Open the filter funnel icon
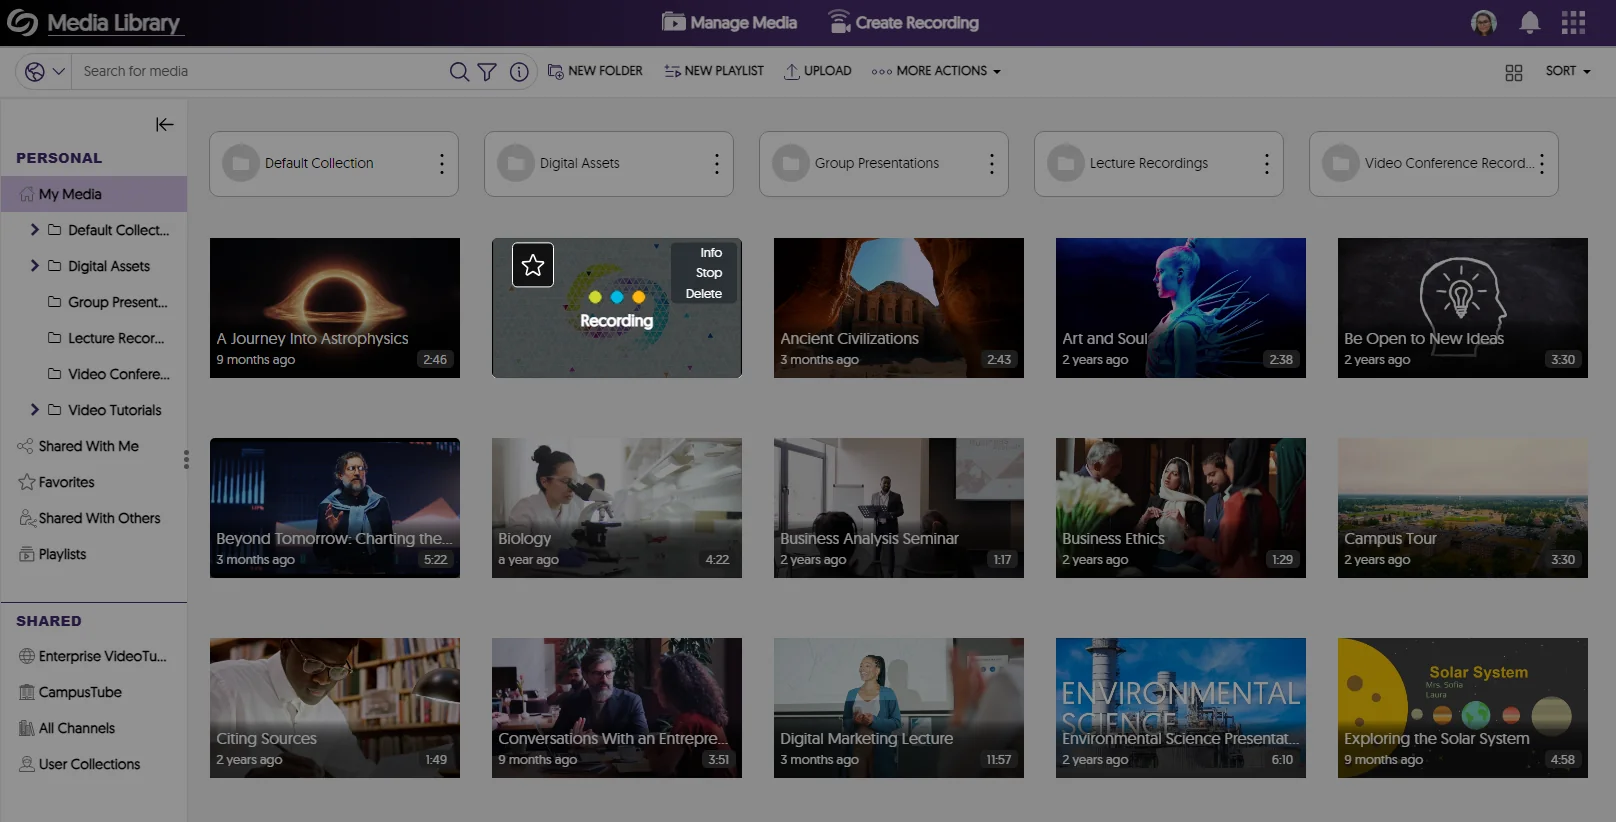Viewport: 1616px width, 822px height. tap(487, 71)
